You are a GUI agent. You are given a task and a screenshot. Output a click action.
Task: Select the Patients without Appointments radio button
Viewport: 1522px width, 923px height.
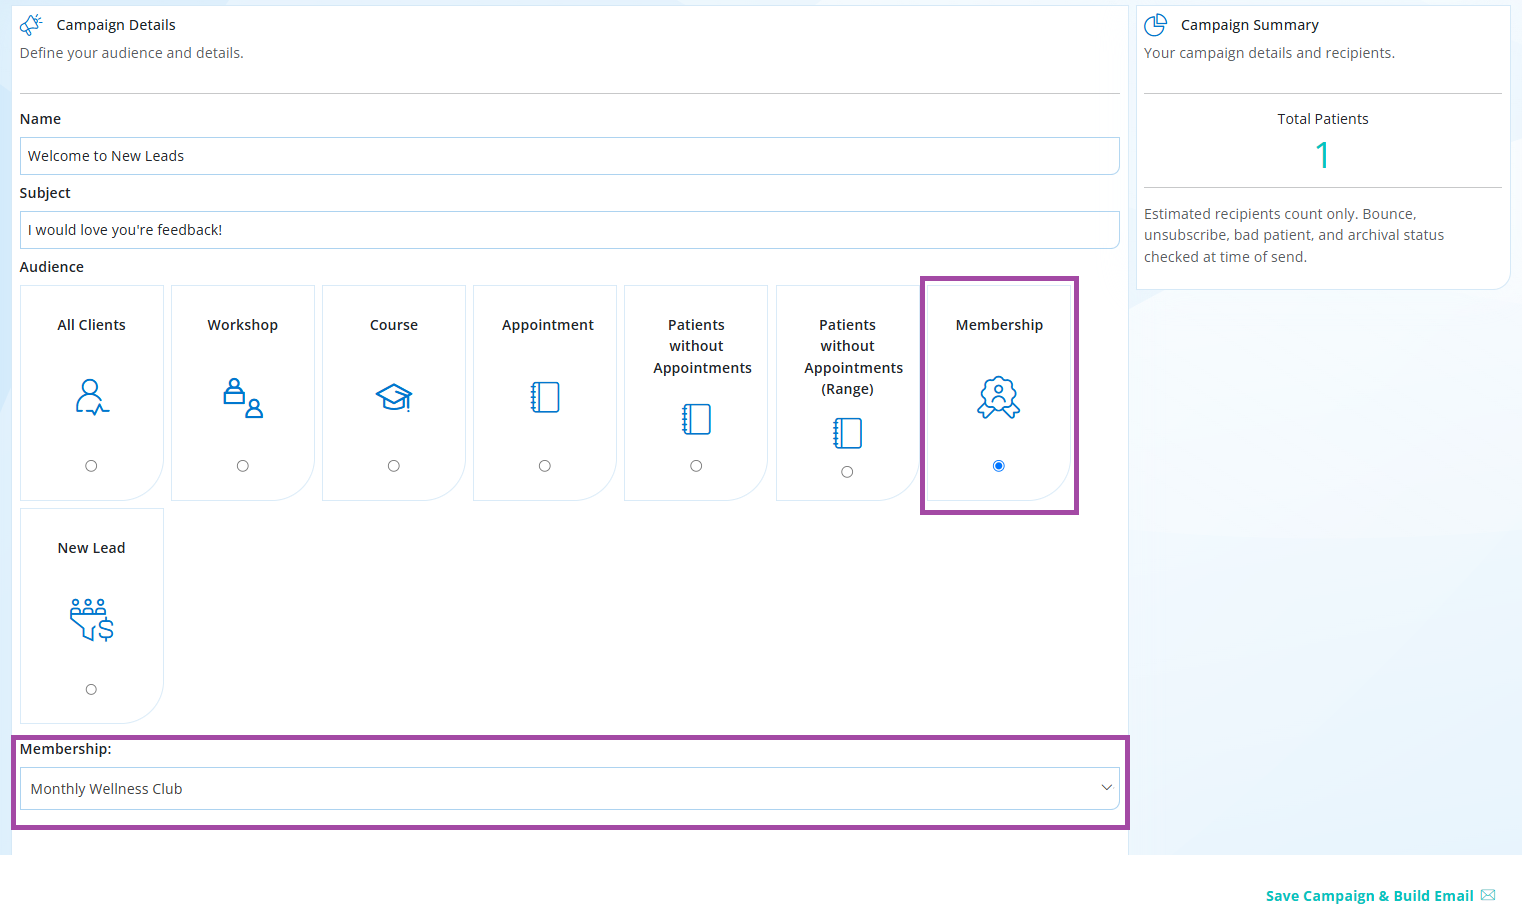click(x=696, y=466)
